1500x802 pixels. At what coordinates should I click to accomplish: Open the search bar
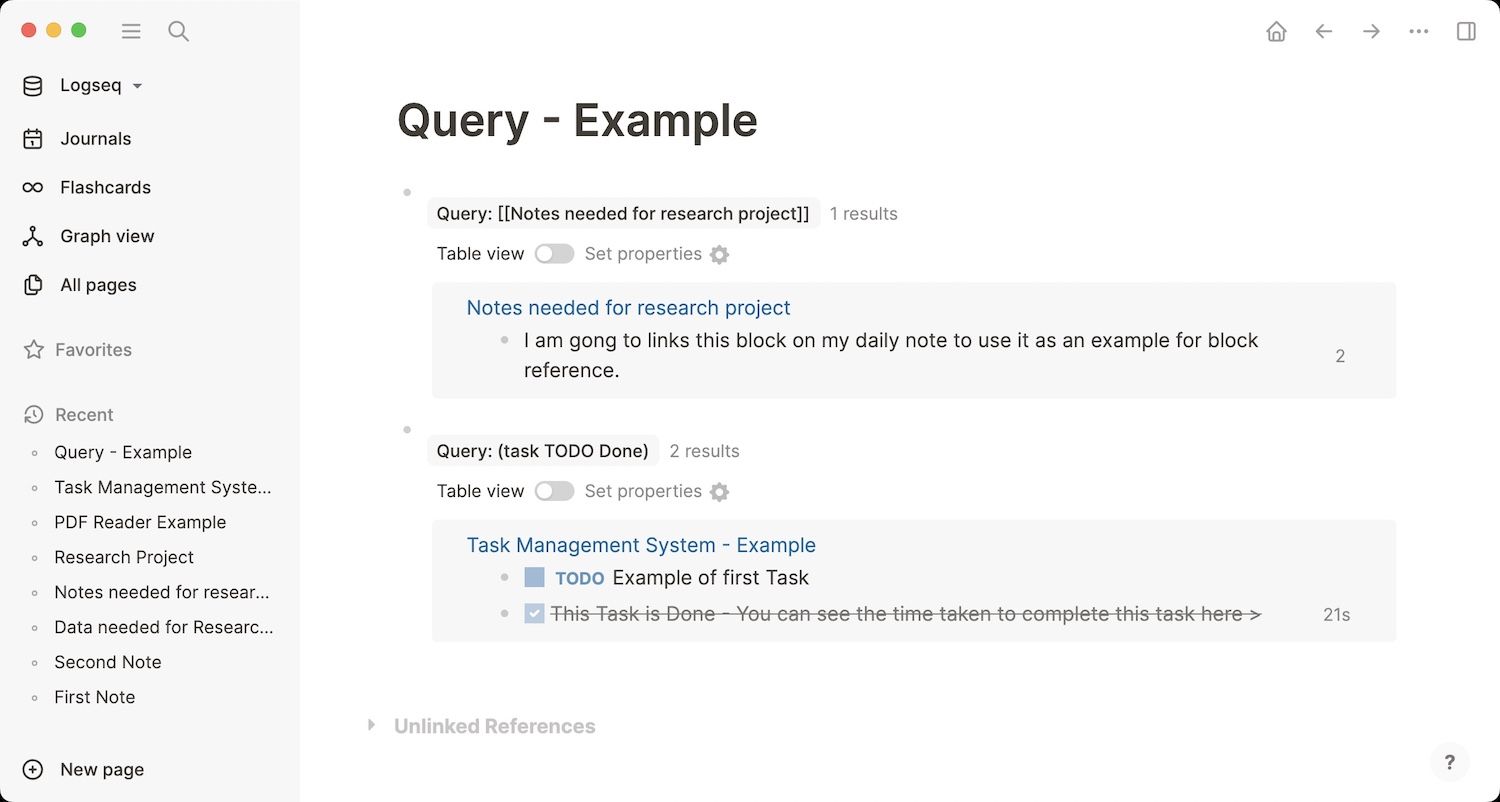click(x=178, y=31)
